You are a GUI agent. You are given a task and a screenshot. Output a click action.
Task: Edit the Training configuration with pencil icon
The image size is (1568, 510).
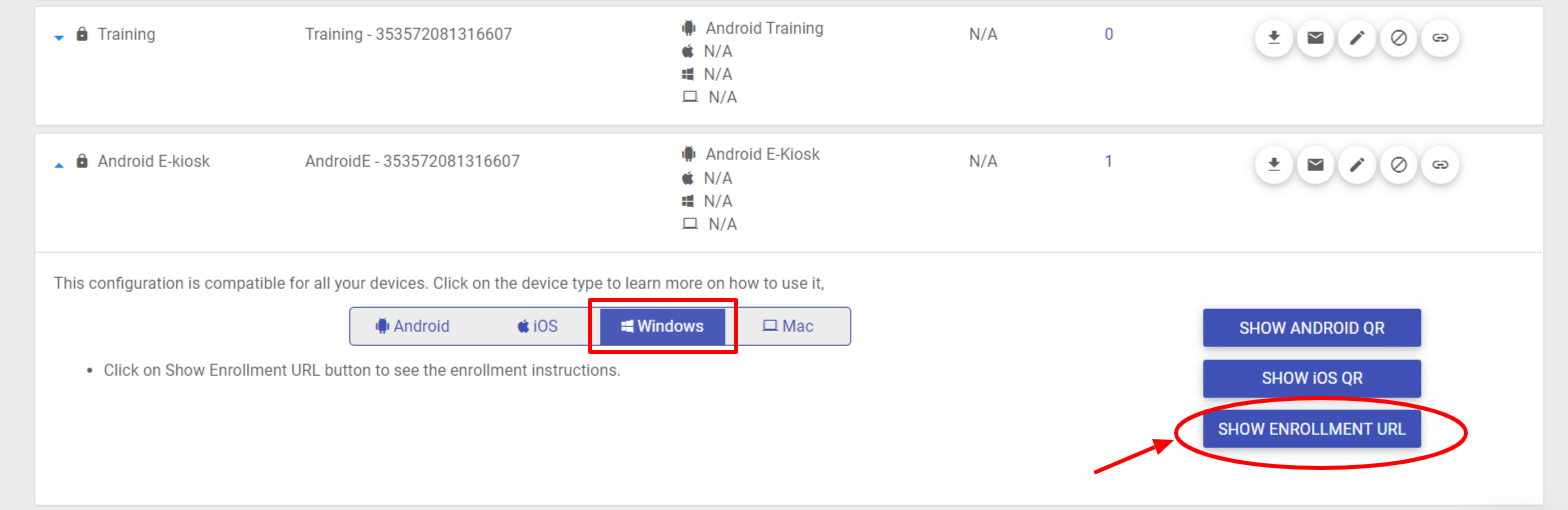[1357, 38]
